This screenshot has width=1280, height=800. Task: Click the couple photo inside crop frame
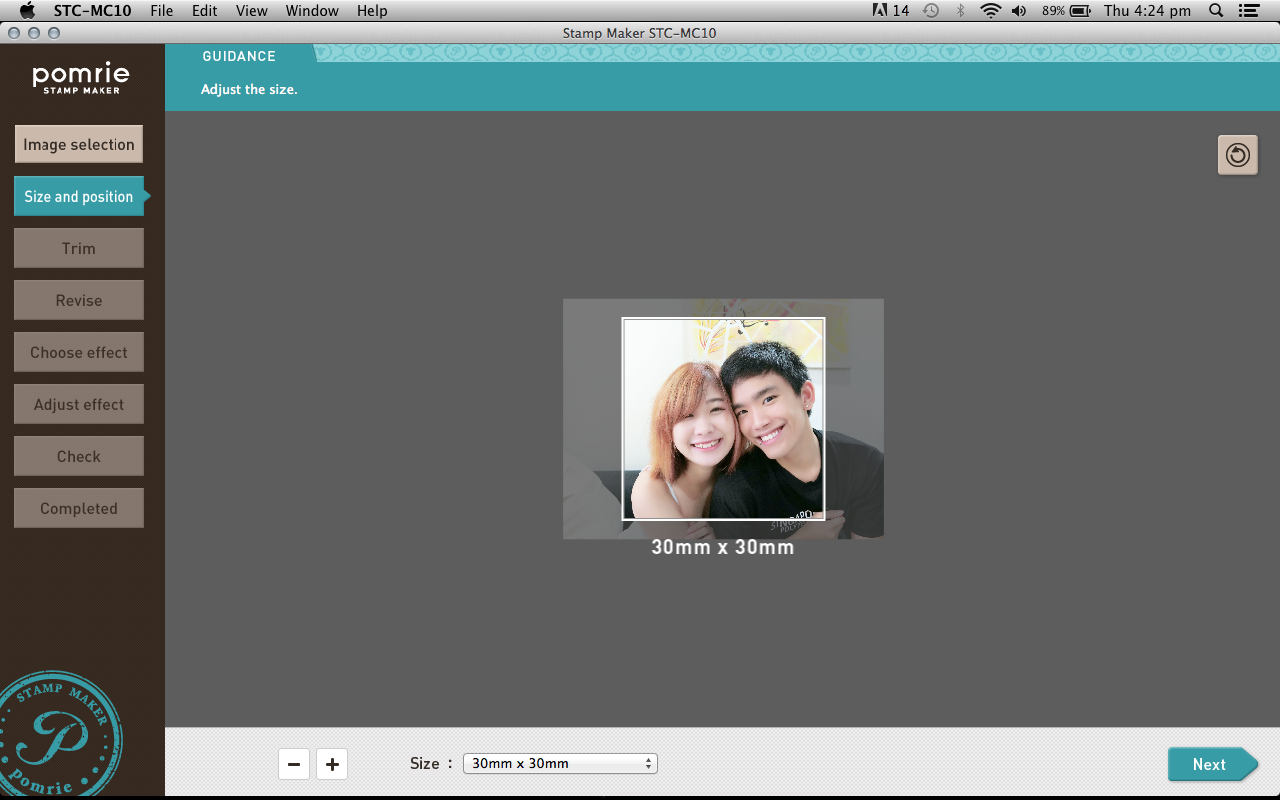tap(723, 419)
